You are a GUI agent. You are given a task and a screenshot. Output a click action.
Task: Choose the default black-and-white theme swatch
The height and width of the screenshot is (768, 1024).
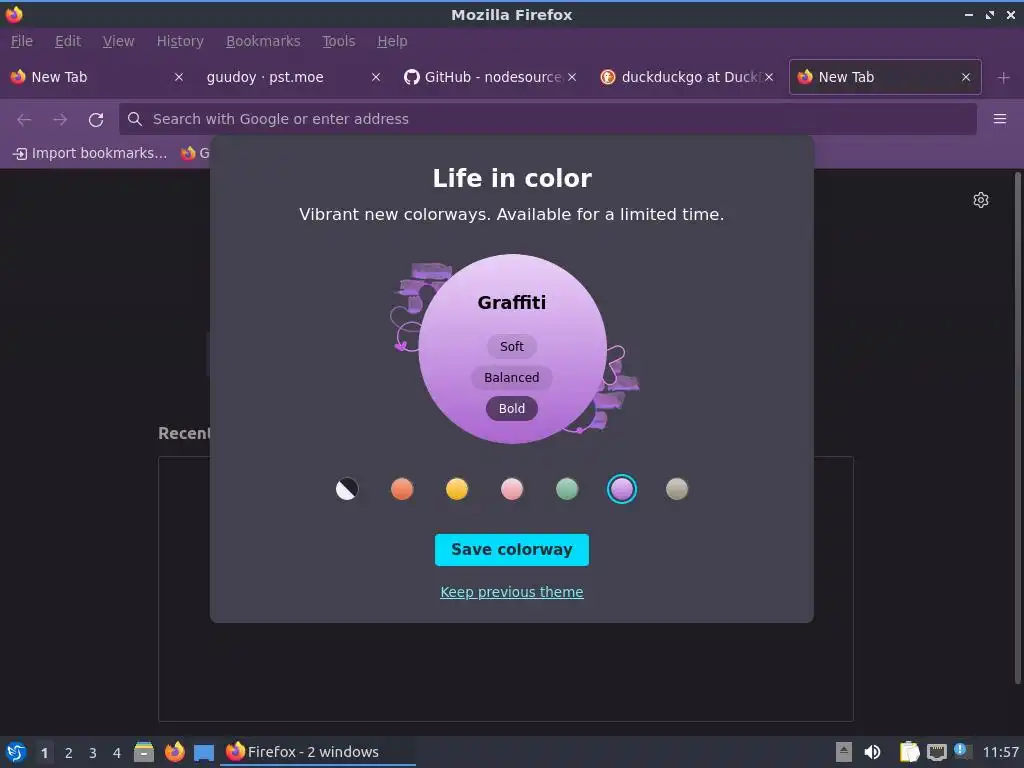click(347, 489)
